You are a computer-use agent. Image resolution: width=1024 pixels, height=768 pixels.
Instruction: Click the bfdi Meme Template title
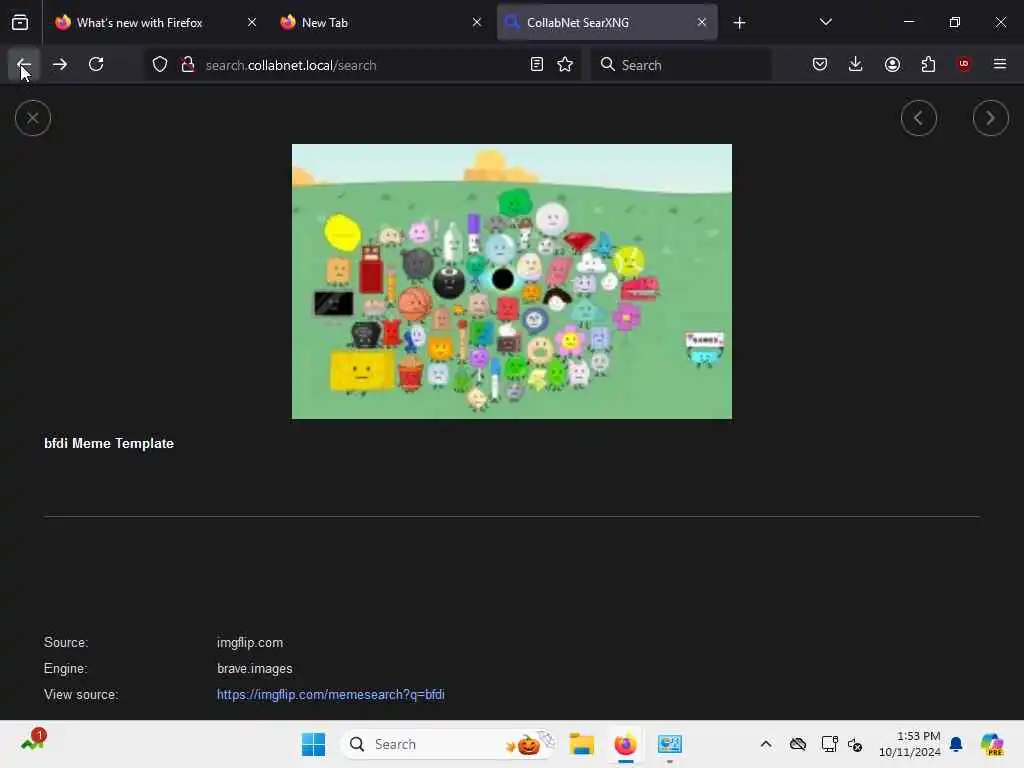(x=109, y=443)
